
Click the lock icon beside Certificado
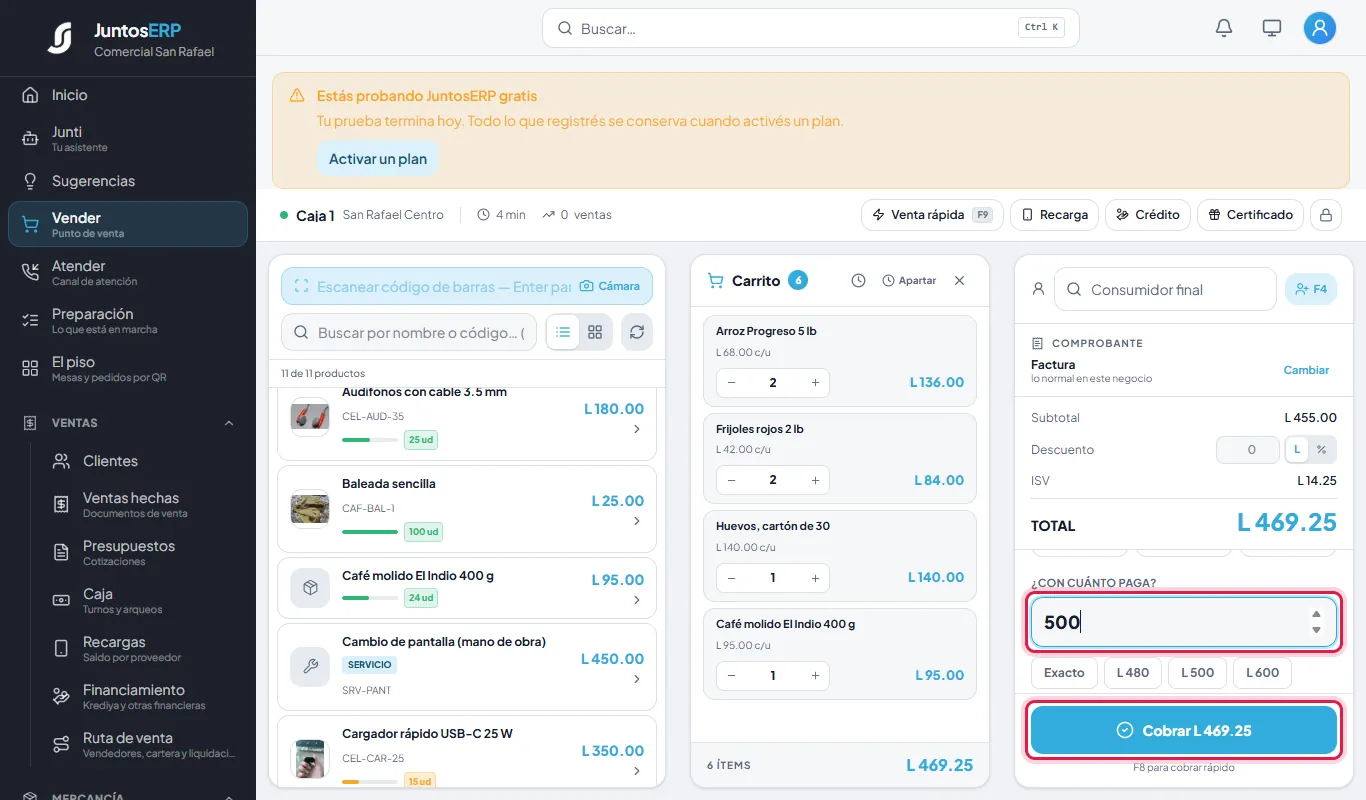1325,215
